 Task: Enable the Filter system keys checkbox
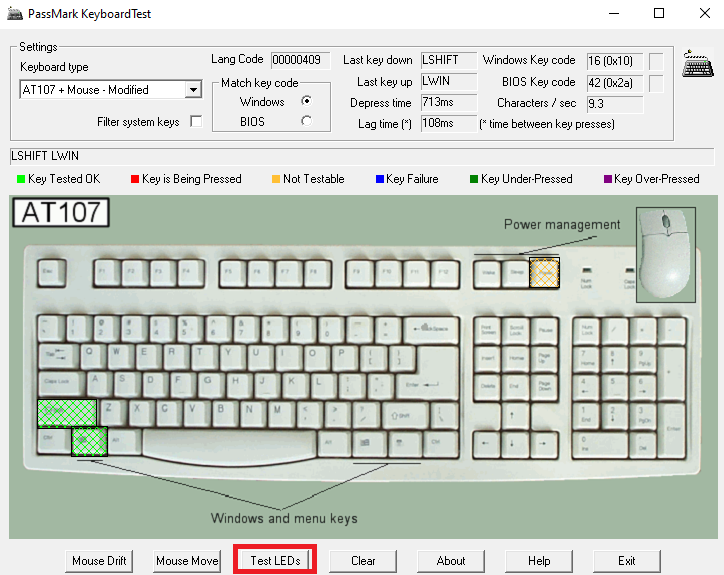tap(196, 122)
